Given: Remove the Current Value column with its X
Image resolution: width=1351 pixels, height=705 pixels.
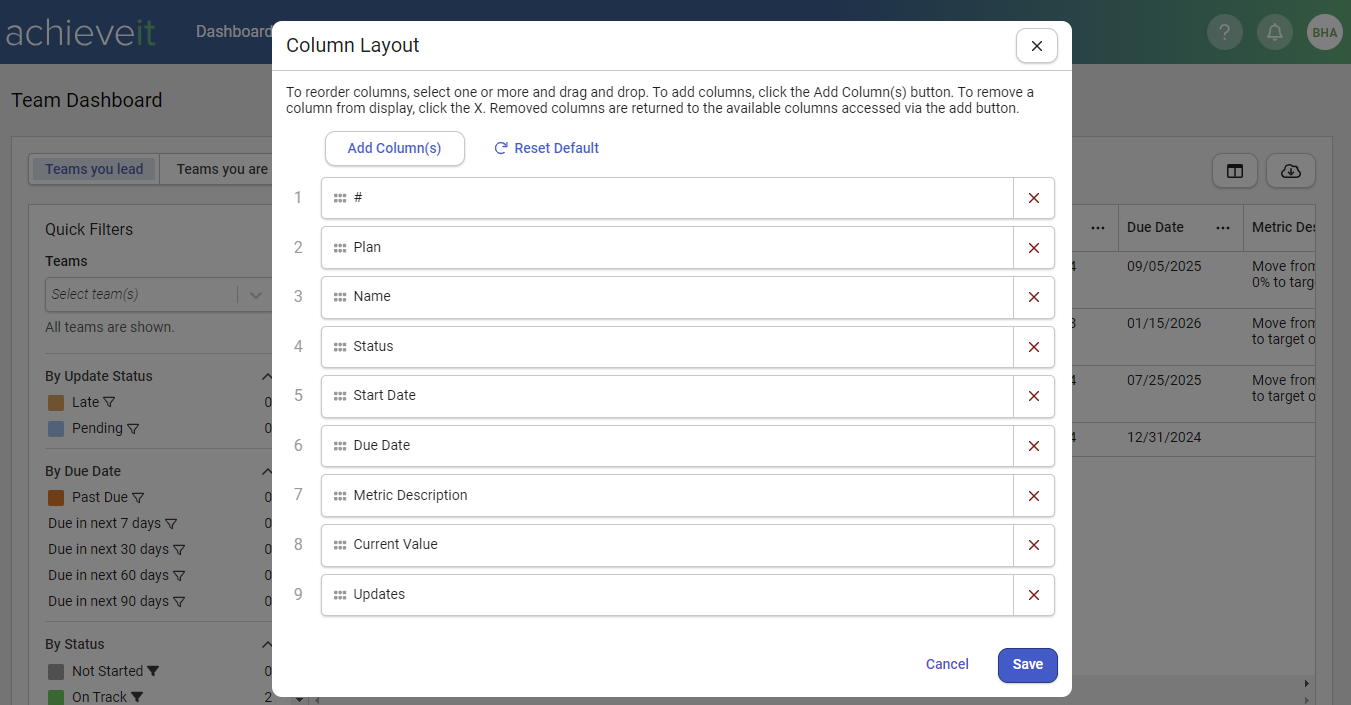Looking at the screenshot, I should pyautogui.click(x=1034, y=545).
